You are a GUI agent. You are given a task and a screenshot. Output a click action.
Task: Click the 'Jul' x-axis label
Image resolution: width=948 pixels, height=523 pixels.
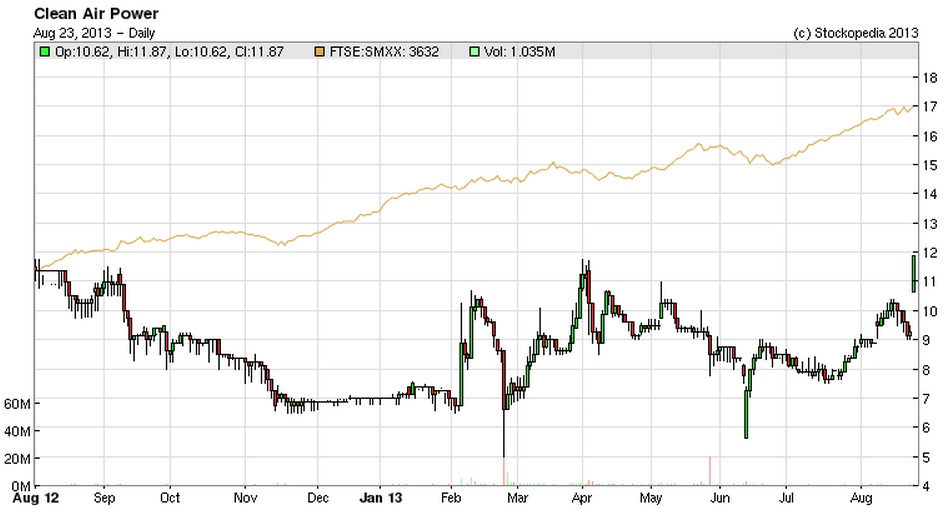point(786,498)
